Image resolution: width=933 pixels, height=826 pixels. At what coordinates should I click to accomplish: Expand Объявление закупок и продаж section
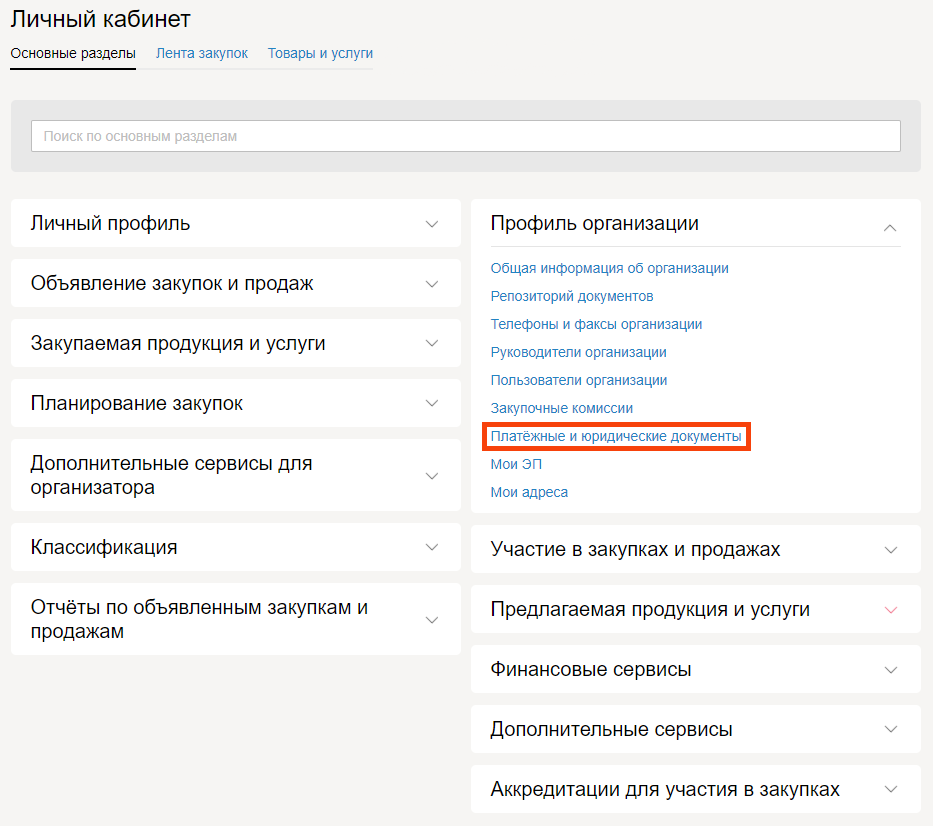click(x=431, y=284)
